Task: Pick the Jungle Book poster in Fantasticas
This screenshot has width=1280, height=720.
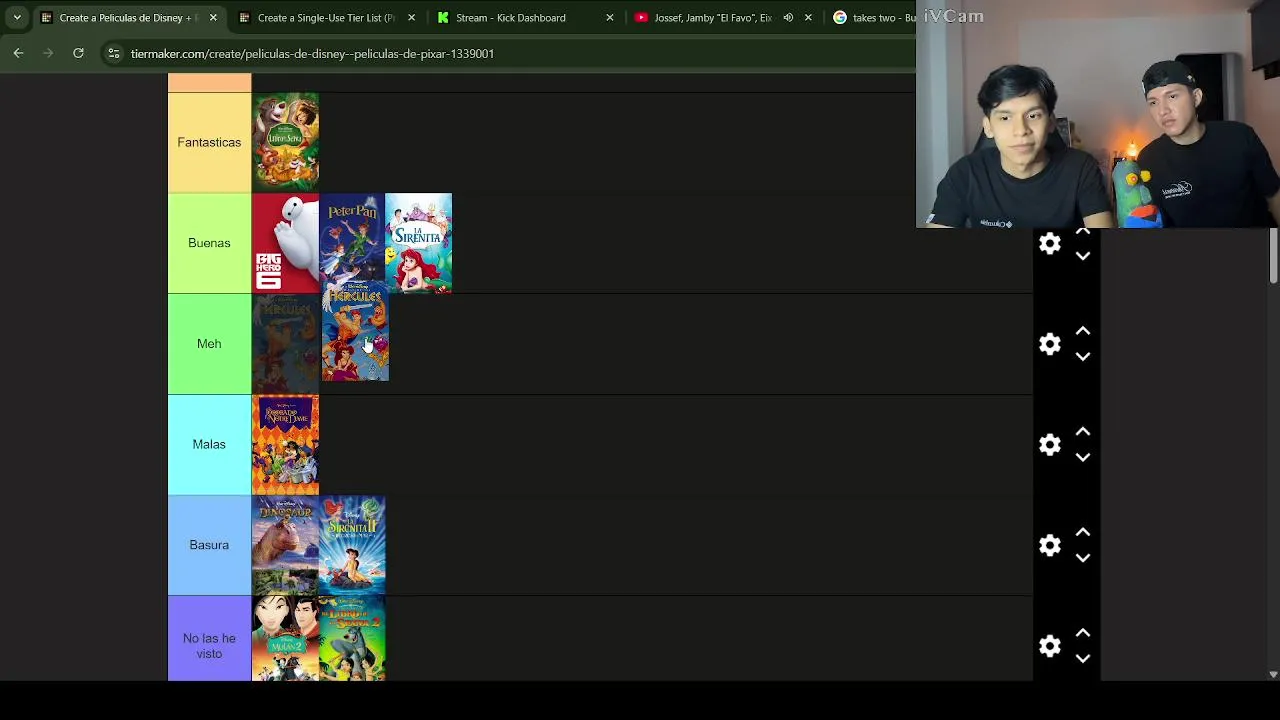Action: 285,142
